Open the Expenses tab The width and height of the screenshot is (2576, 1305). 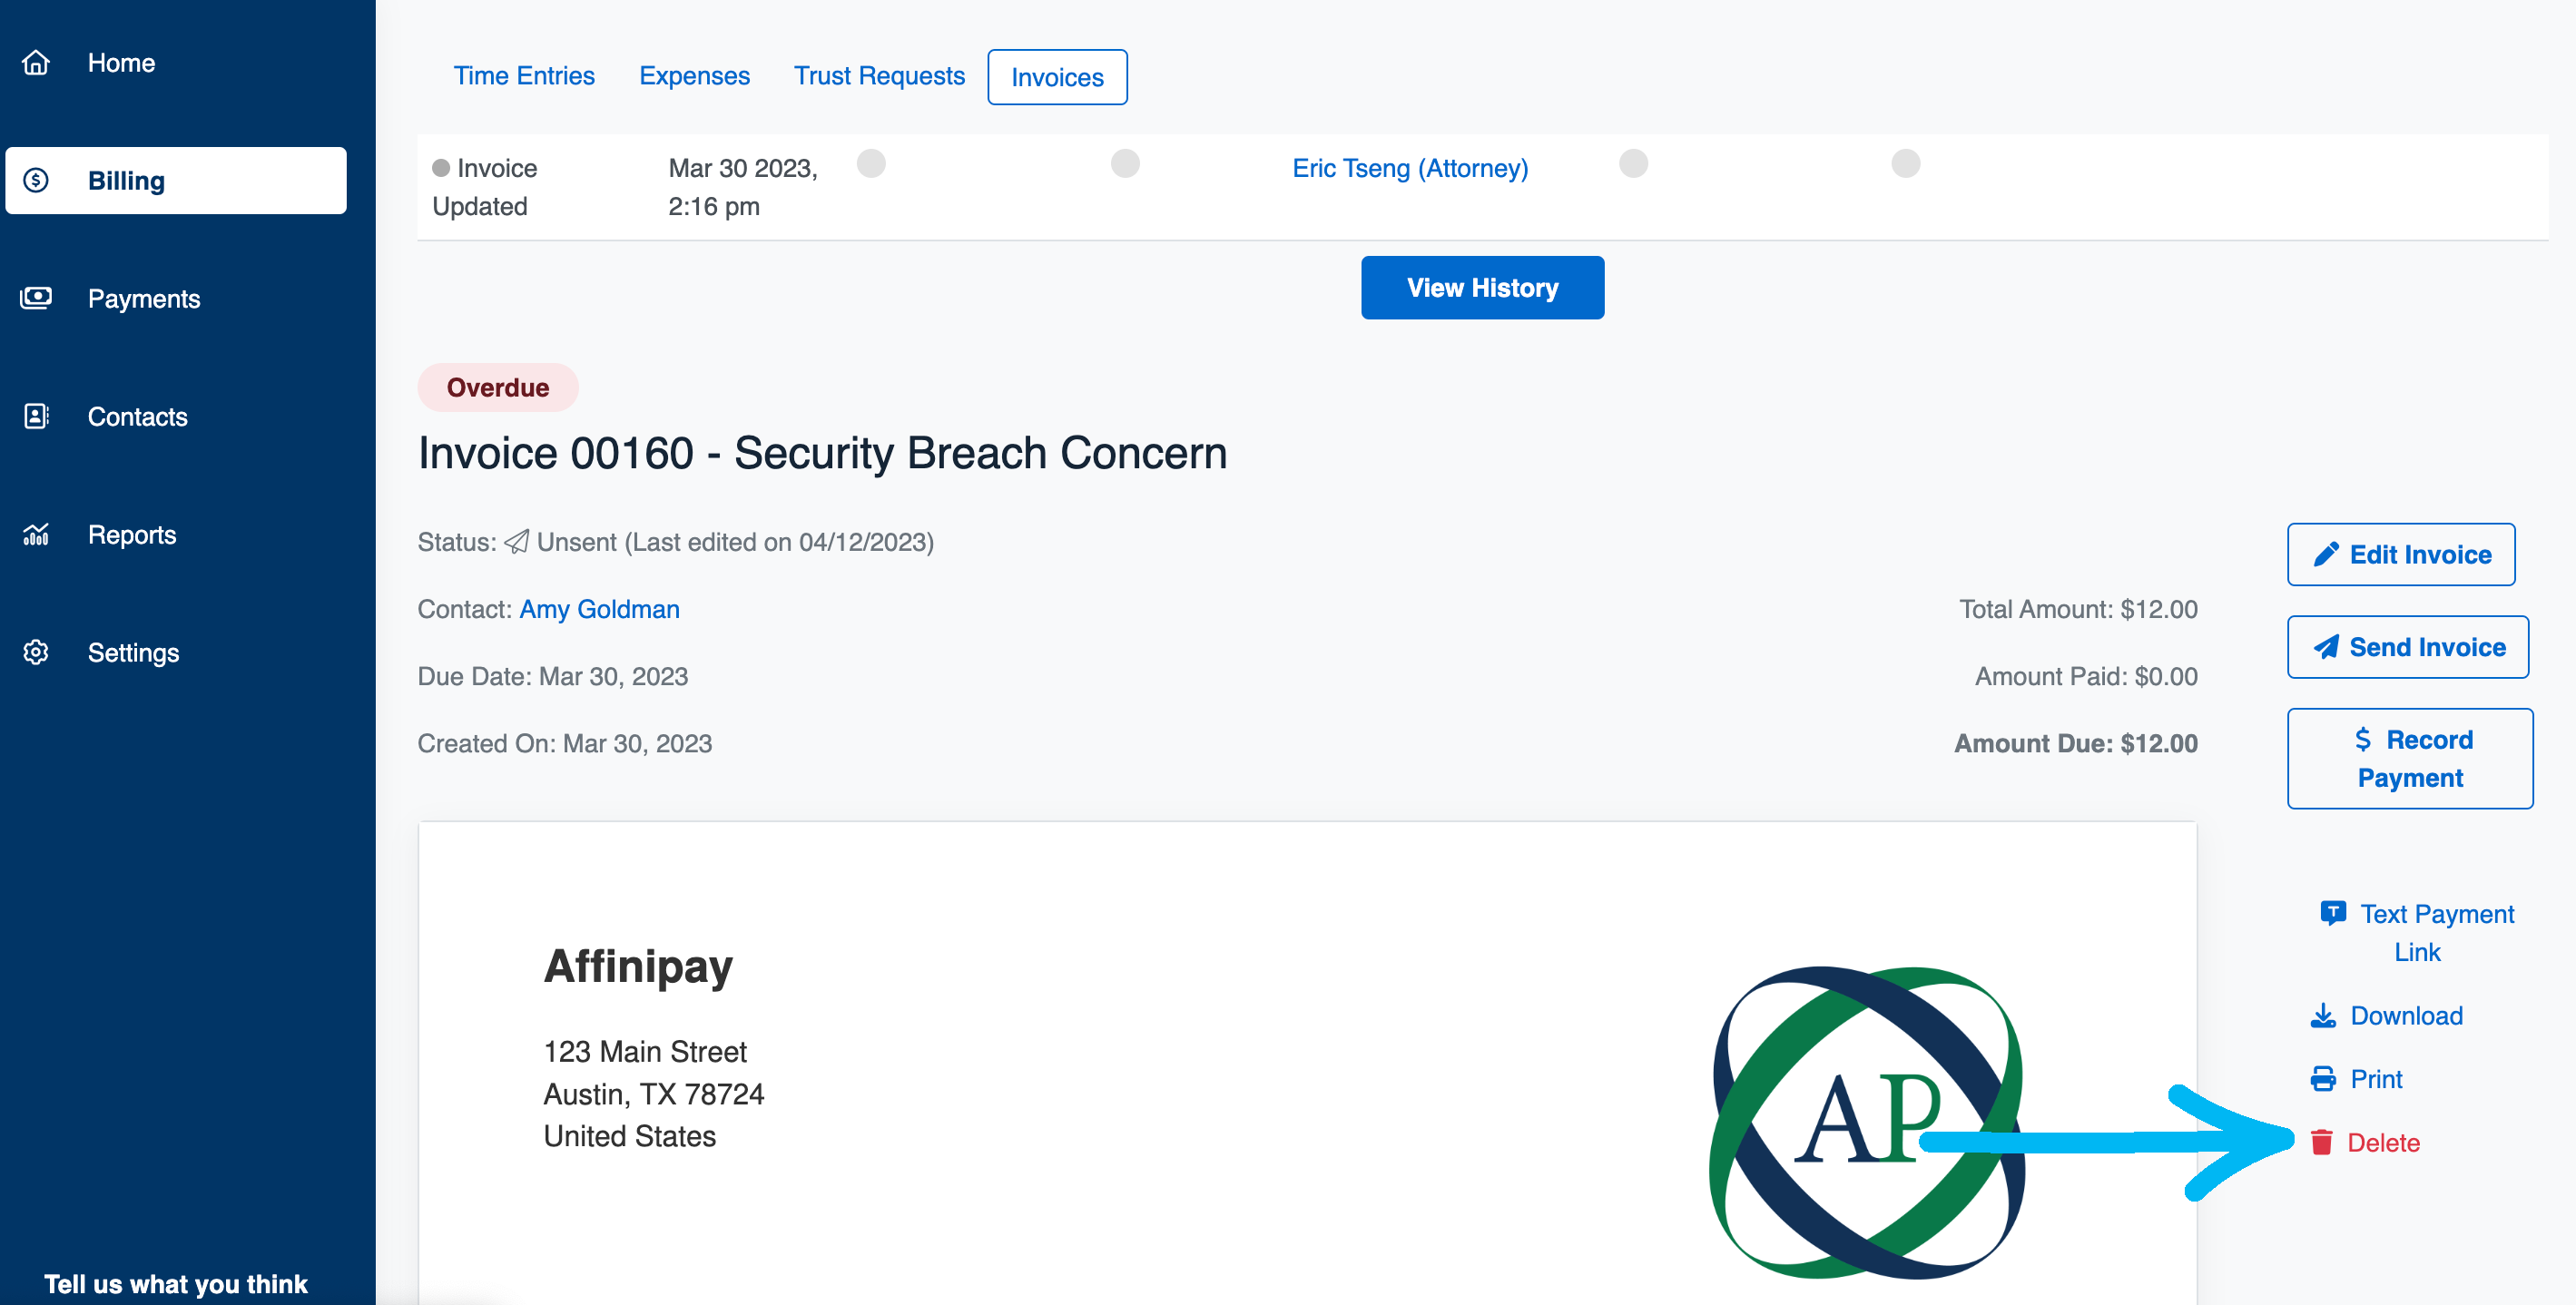tap(694, 76)
